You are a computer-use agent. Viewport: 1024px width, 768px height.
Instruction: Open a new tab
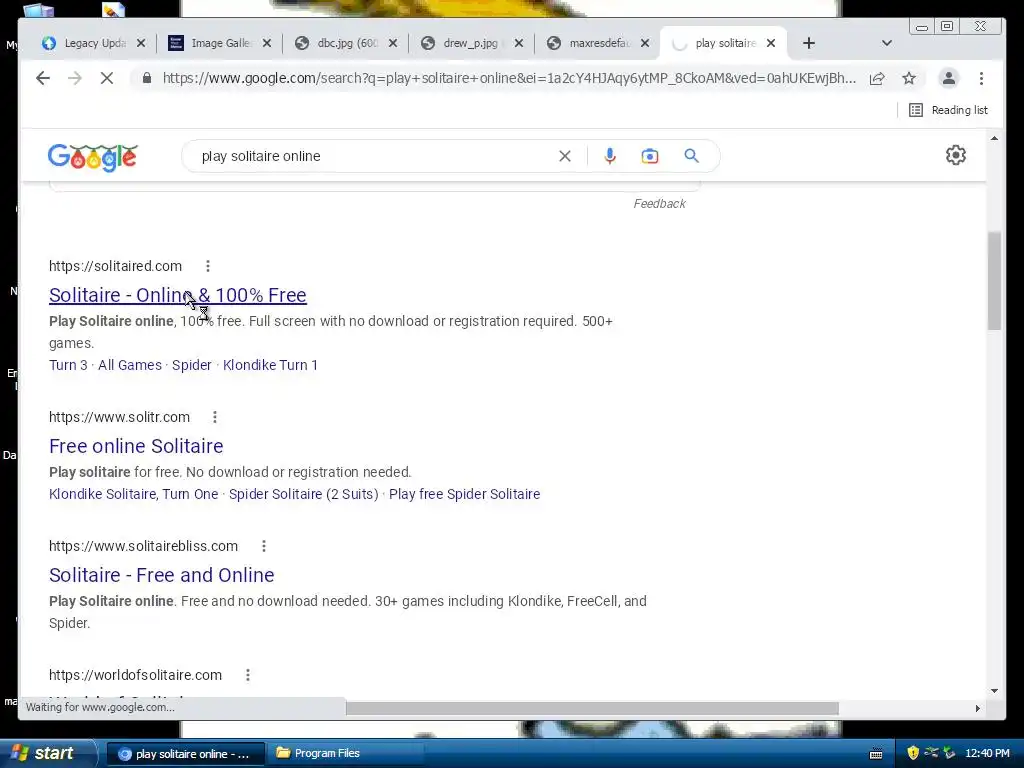(x=808, y=43)
